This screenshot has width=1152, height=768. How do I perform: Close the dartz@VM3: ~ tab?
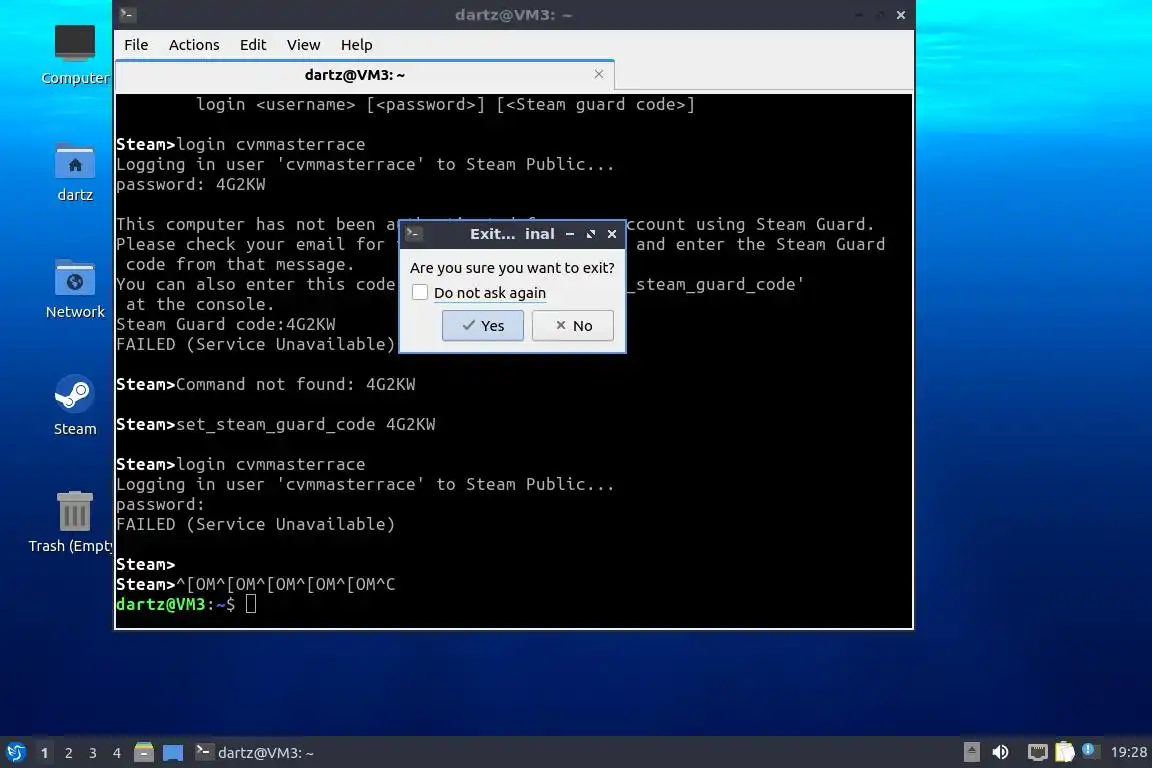point(599,74)
